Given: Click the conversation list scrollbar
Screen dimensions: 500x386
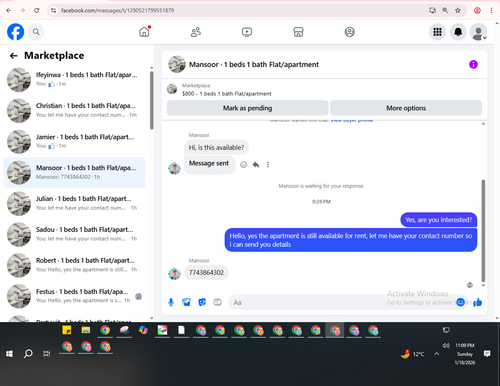Looking at the screenshot, I should [x=152, y=100].
